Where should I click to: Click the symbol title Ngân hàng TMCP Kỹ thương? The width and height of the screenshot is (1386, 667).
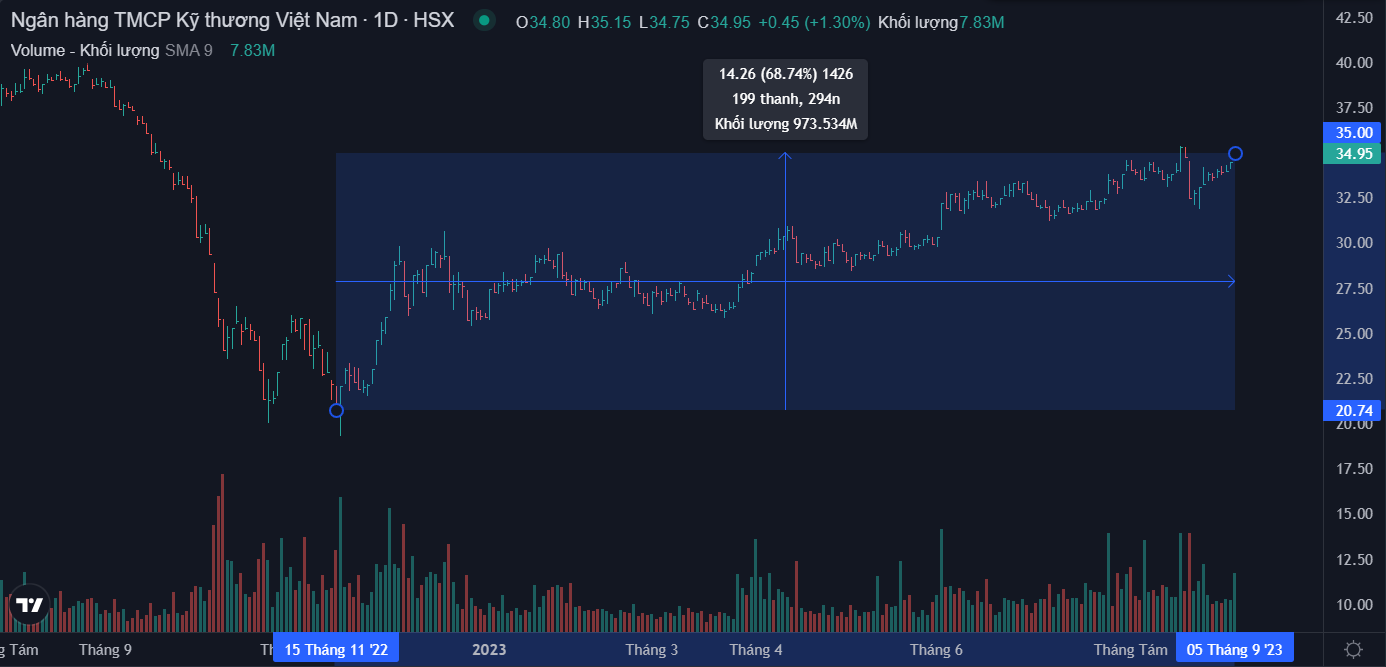(232, 21)
